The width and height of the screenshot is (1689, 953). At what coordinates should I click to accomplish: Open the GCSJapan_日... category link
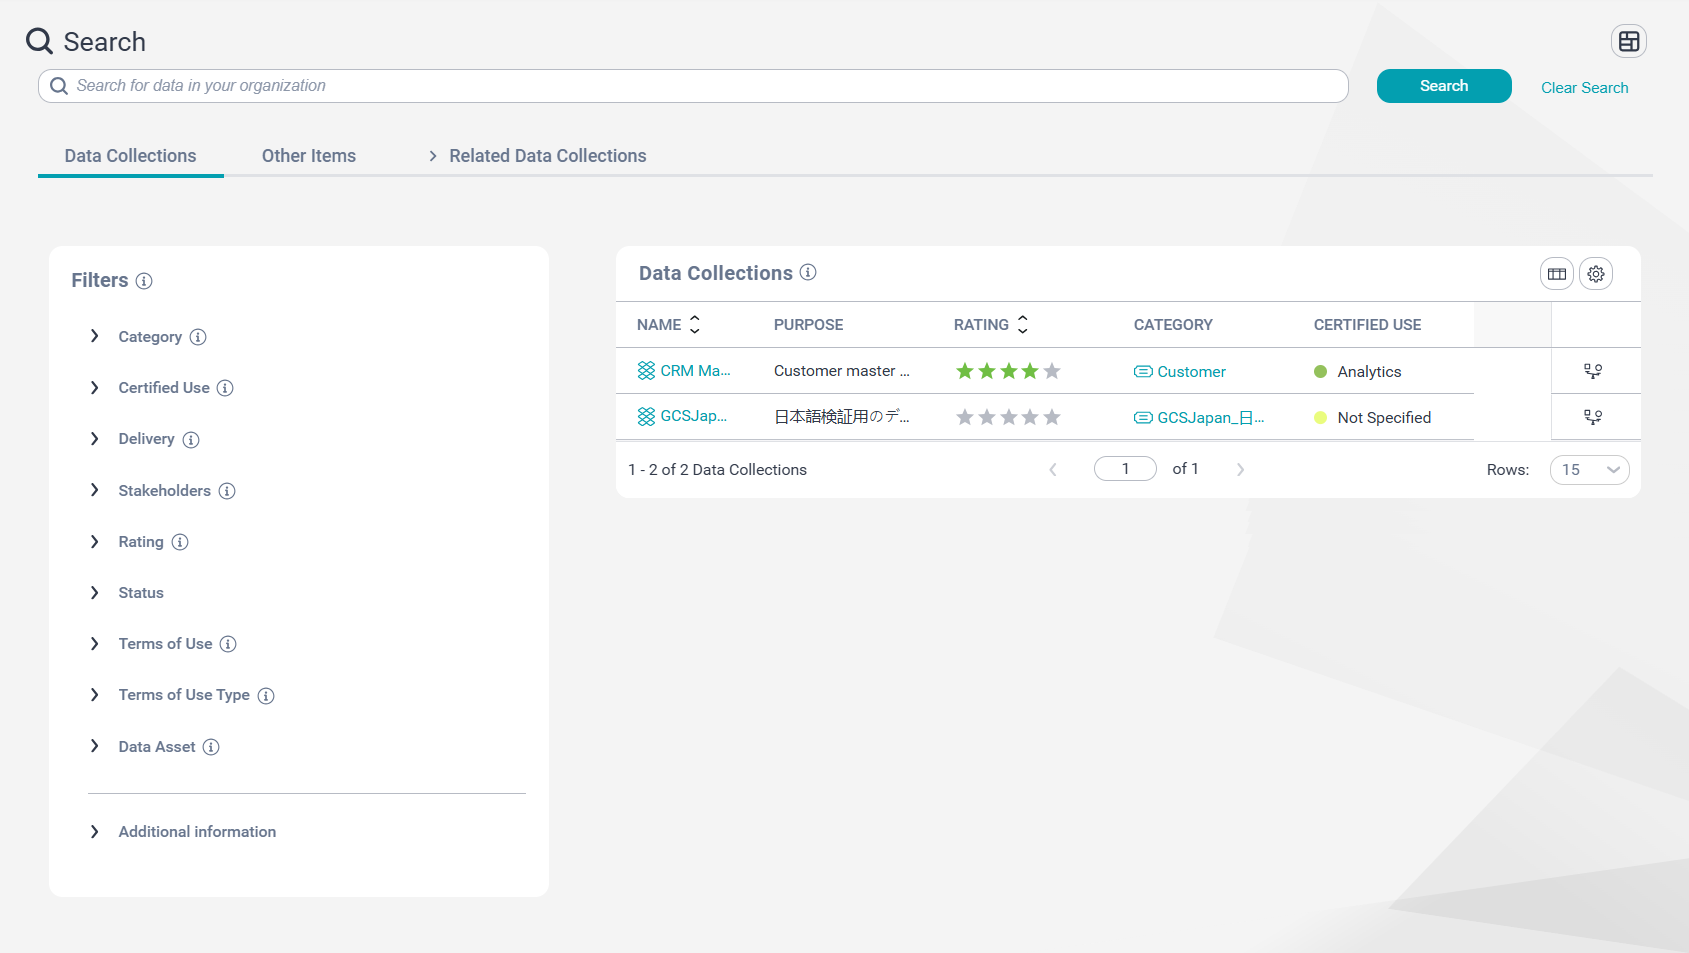pyautogui.click(x=1210, y=418)
